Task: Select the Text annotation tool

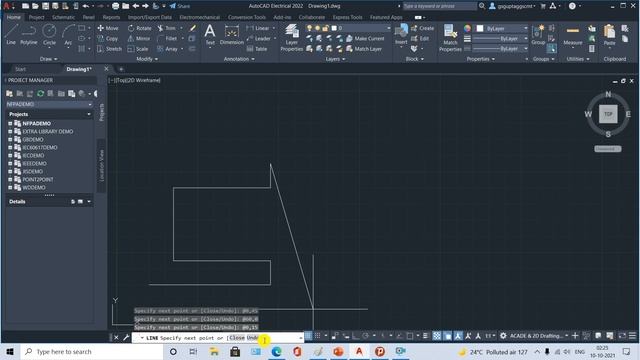Action: 210,34
